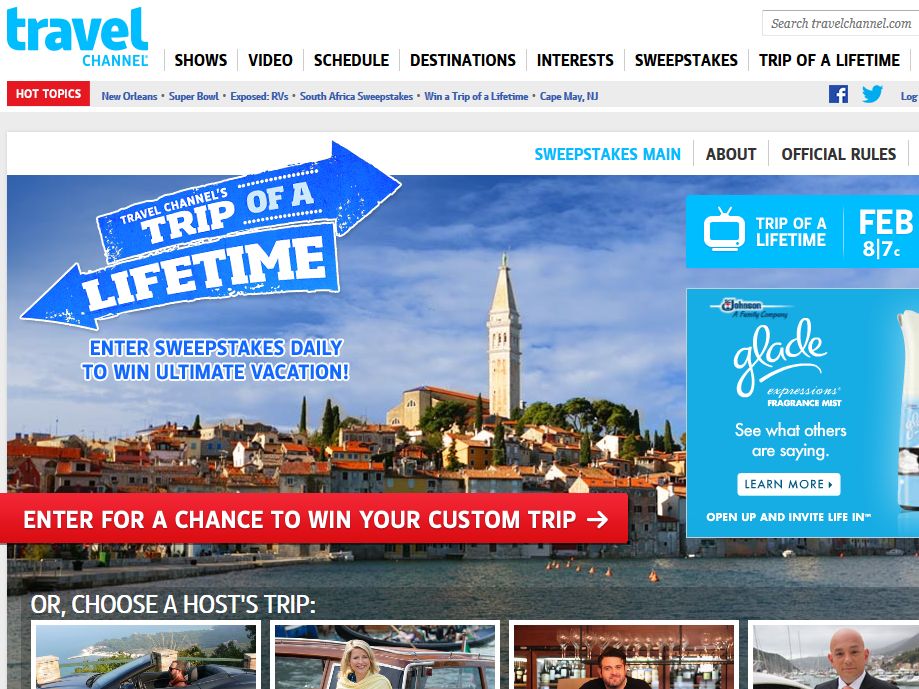The width and height of the screenshot is (919, 689).
Task: Click the Glade logo in the ad
Action: click(780, 357)
